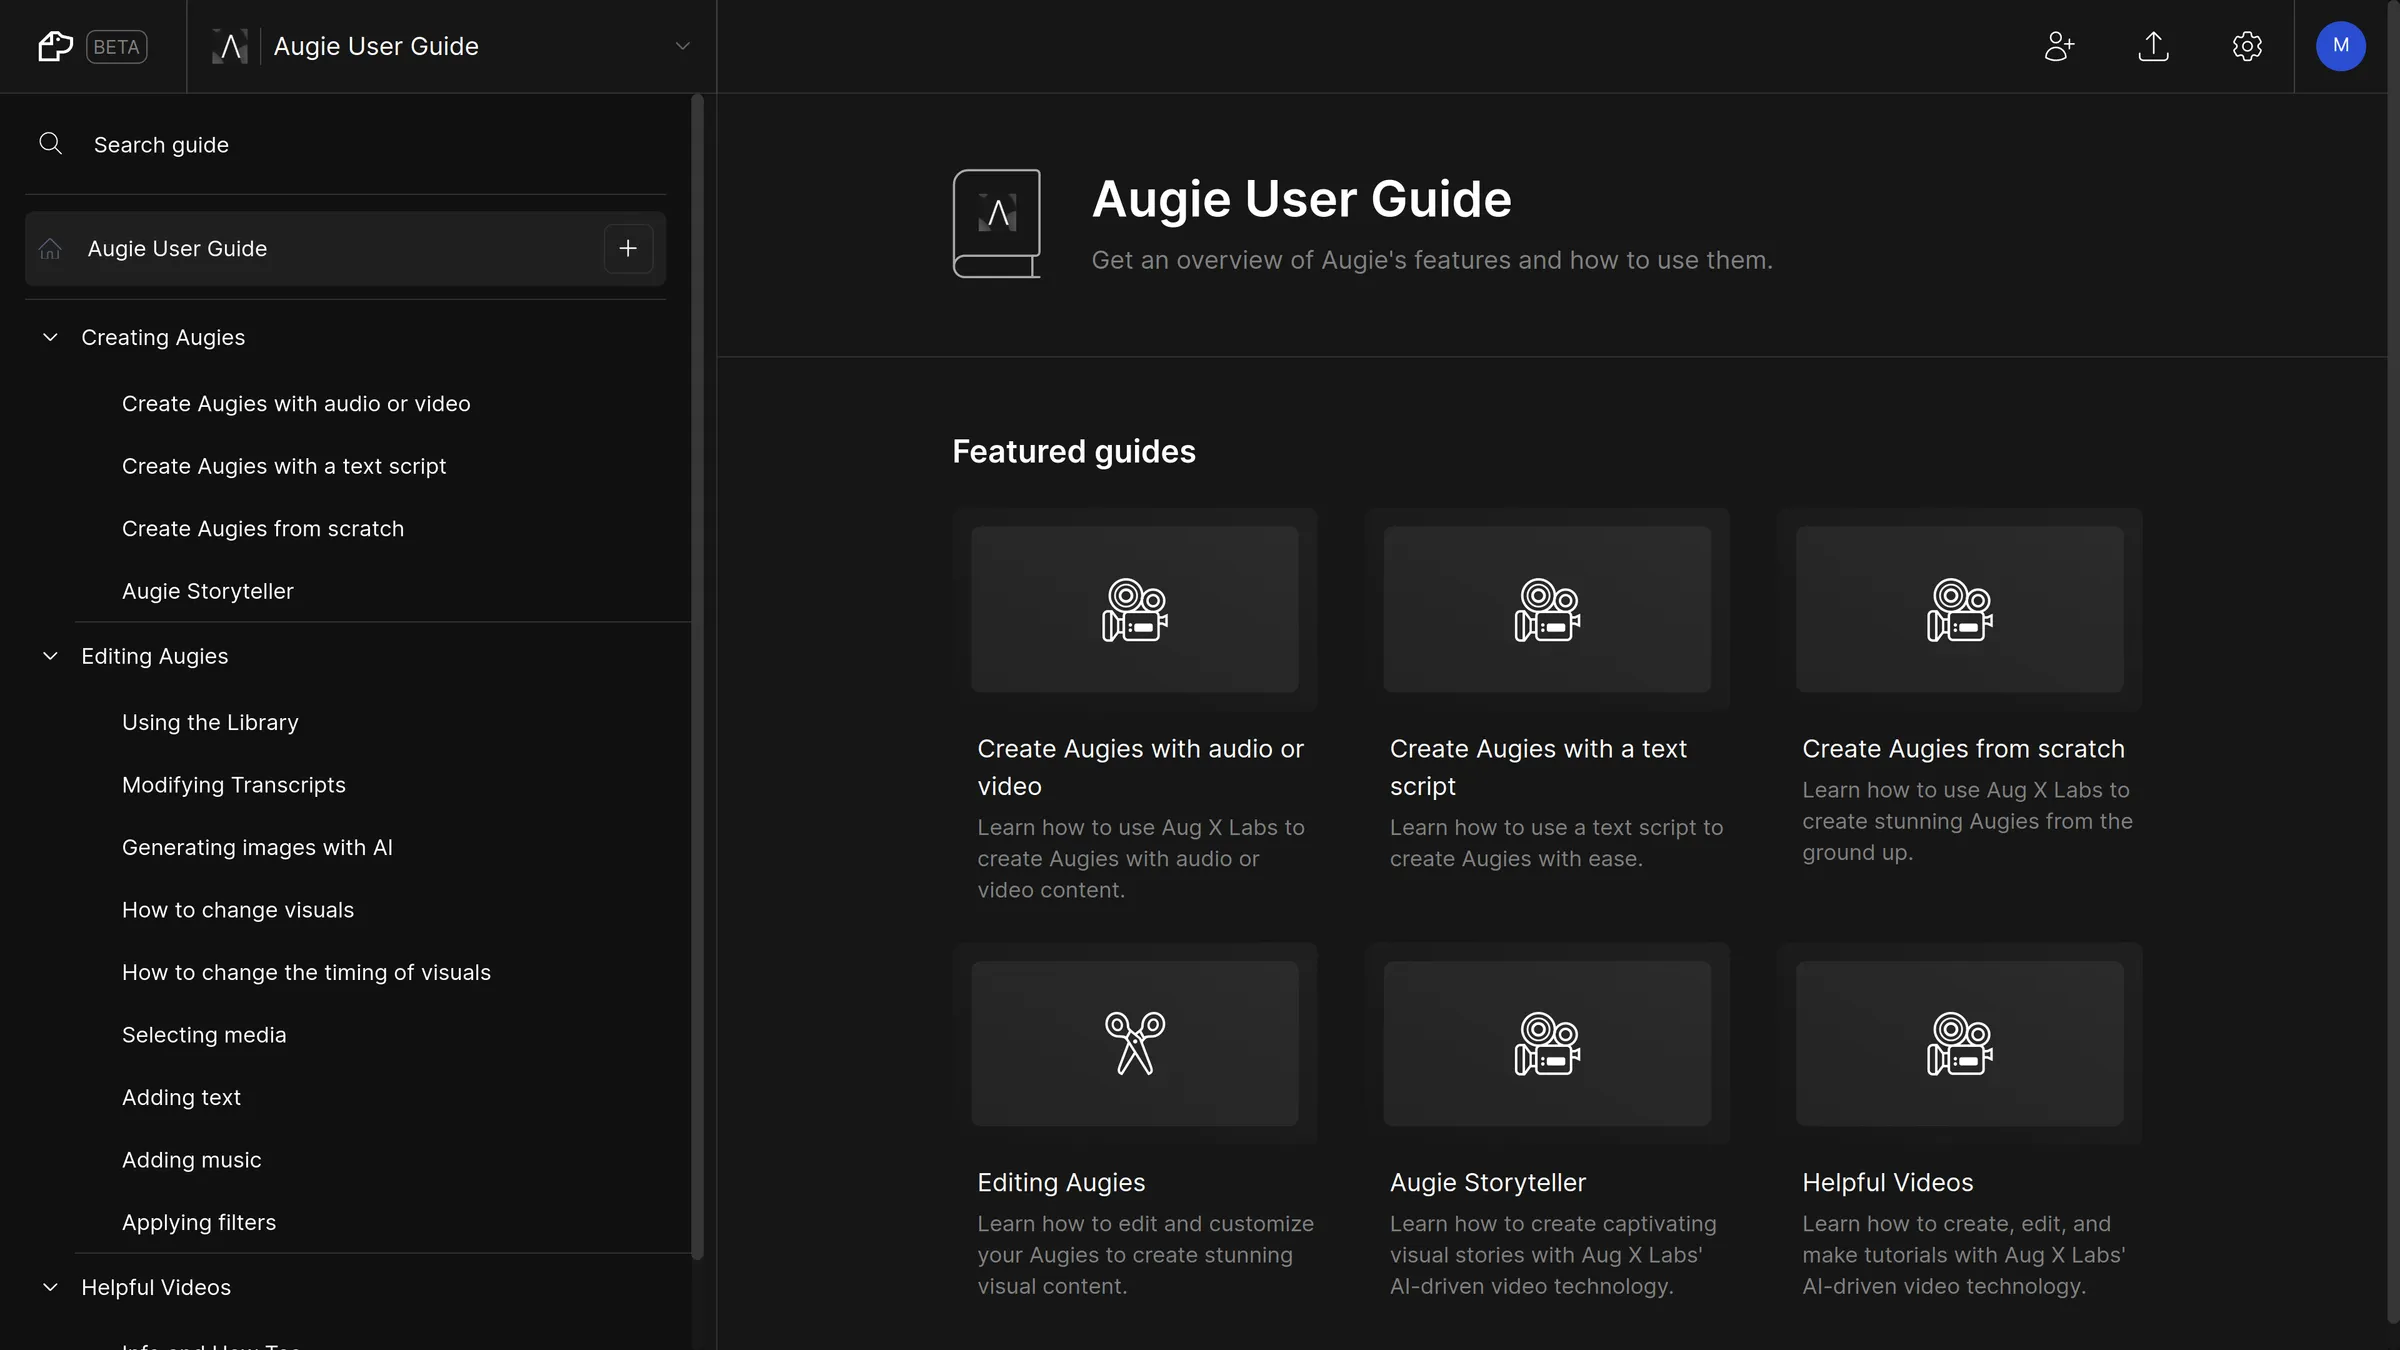This screenshot has width=2400, height=1350.
Task: Click the profile avatar labeled M
Action: pyautogui.click(x=2340, y=46)
